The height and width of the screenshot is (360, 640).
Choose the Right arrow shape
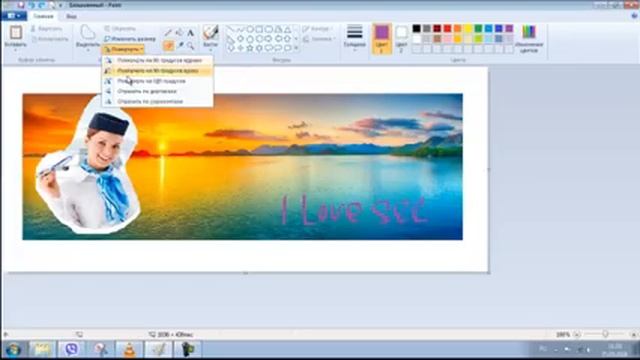pos(269,38)
